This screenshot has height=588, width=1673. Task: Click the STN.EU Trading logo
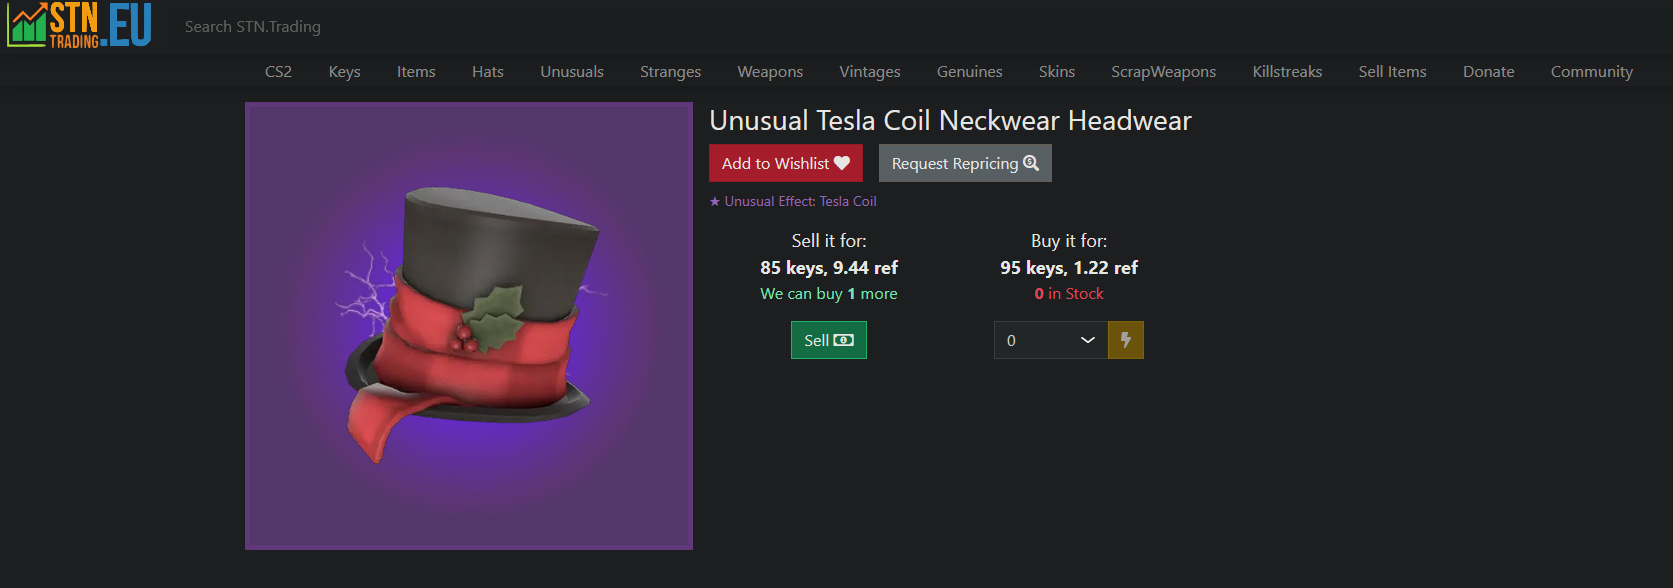[x=79, y=25]
